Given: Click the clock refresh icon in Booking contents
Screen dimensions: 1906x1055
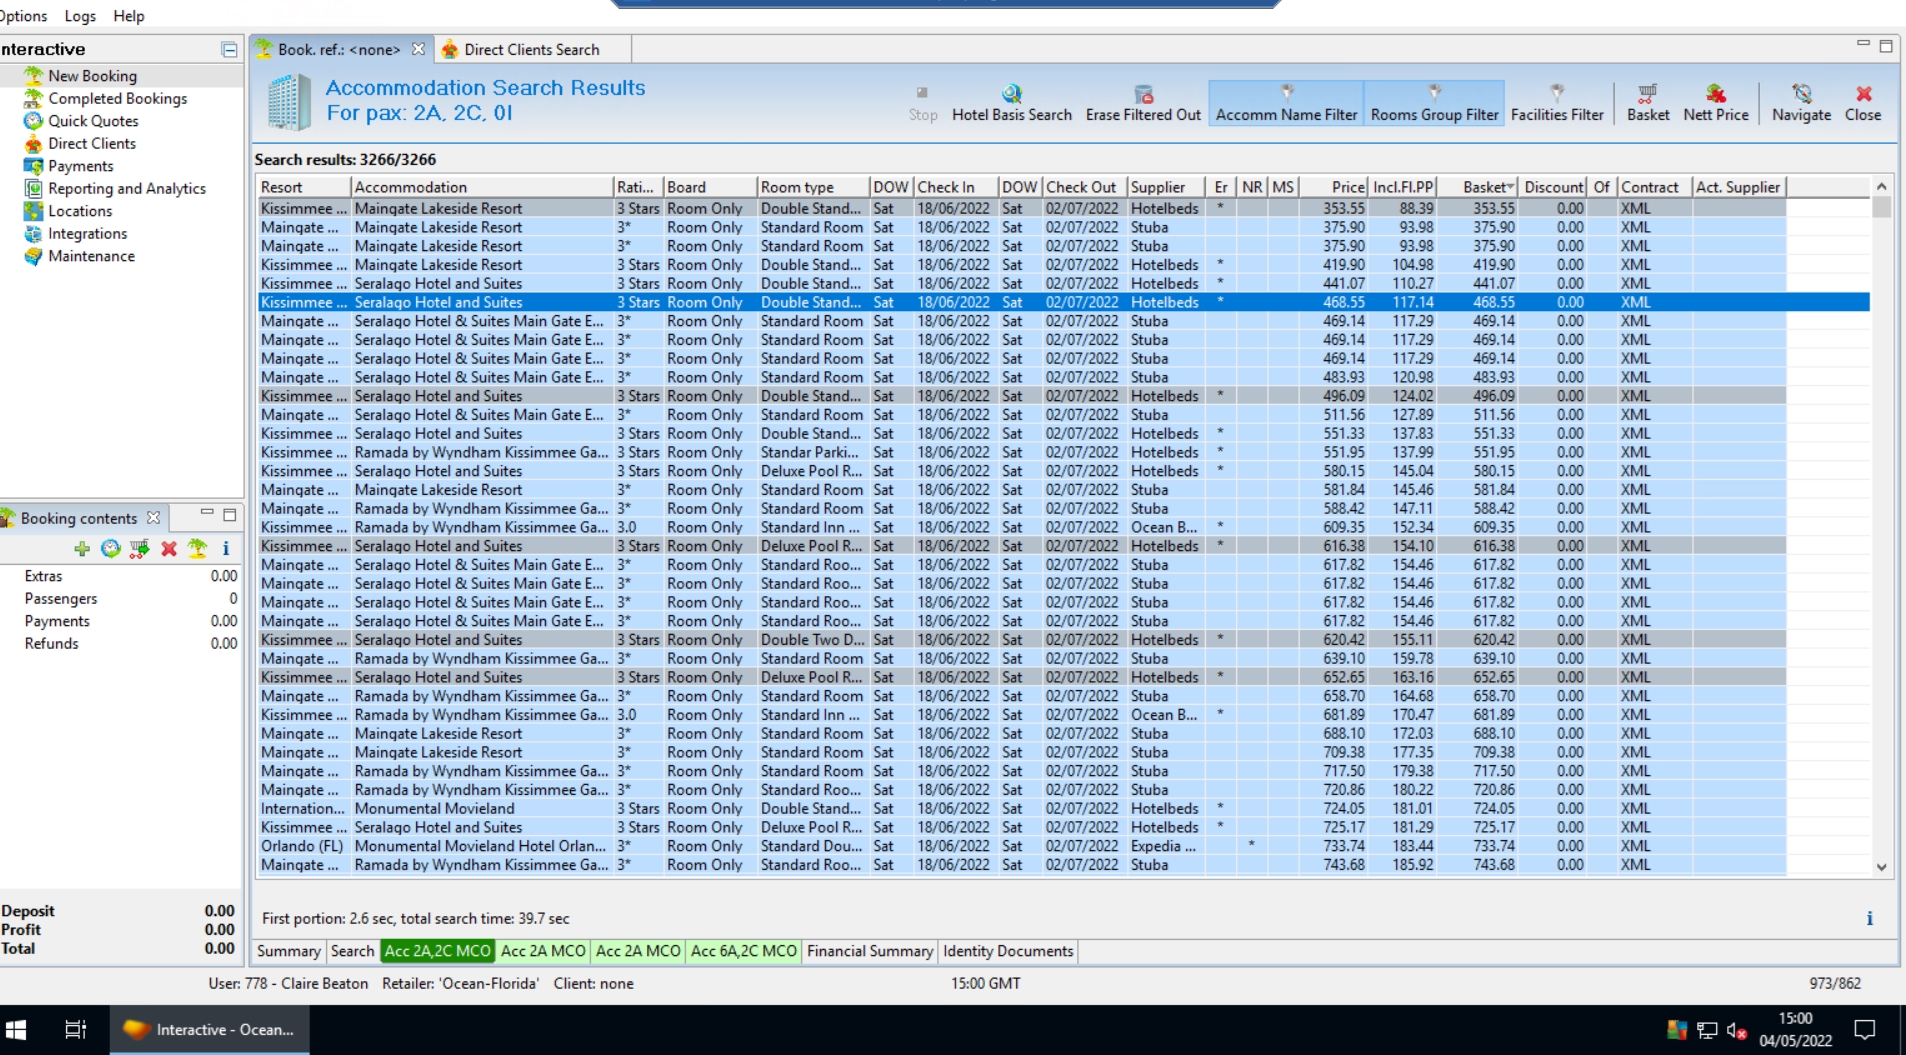Looking at the screenshot, I should pos(110,548).
